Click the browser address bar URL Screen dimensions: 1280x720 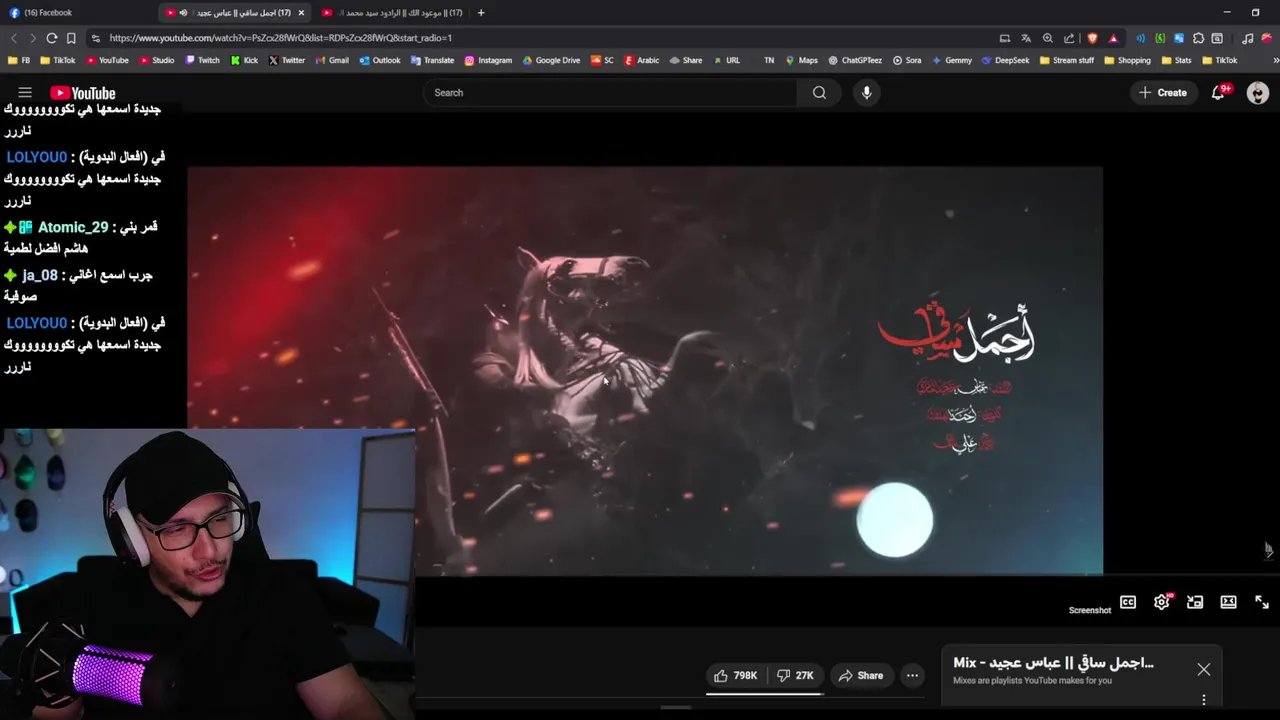point(280,38)
